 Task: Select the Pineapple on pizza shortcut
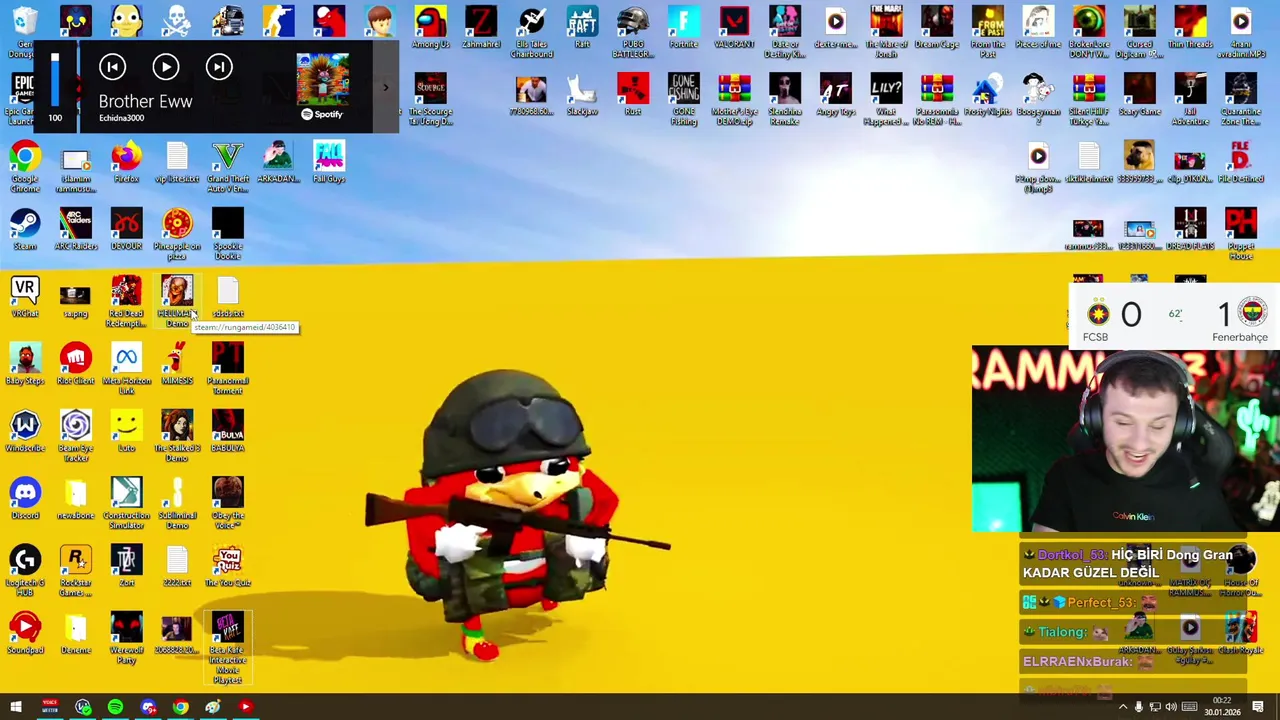(177, 234)
